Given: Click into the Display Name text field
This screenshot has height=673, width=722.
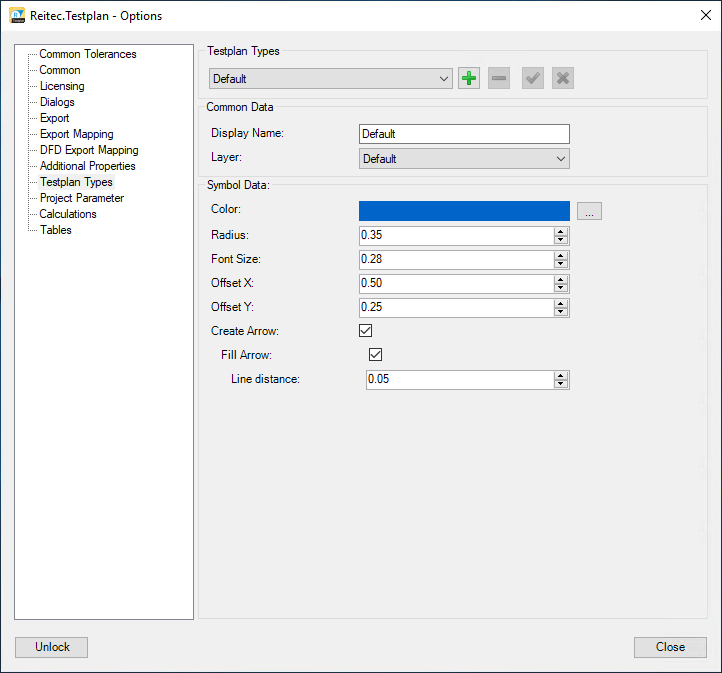Looking at the screenshot, I should click(x=464, y=134).
